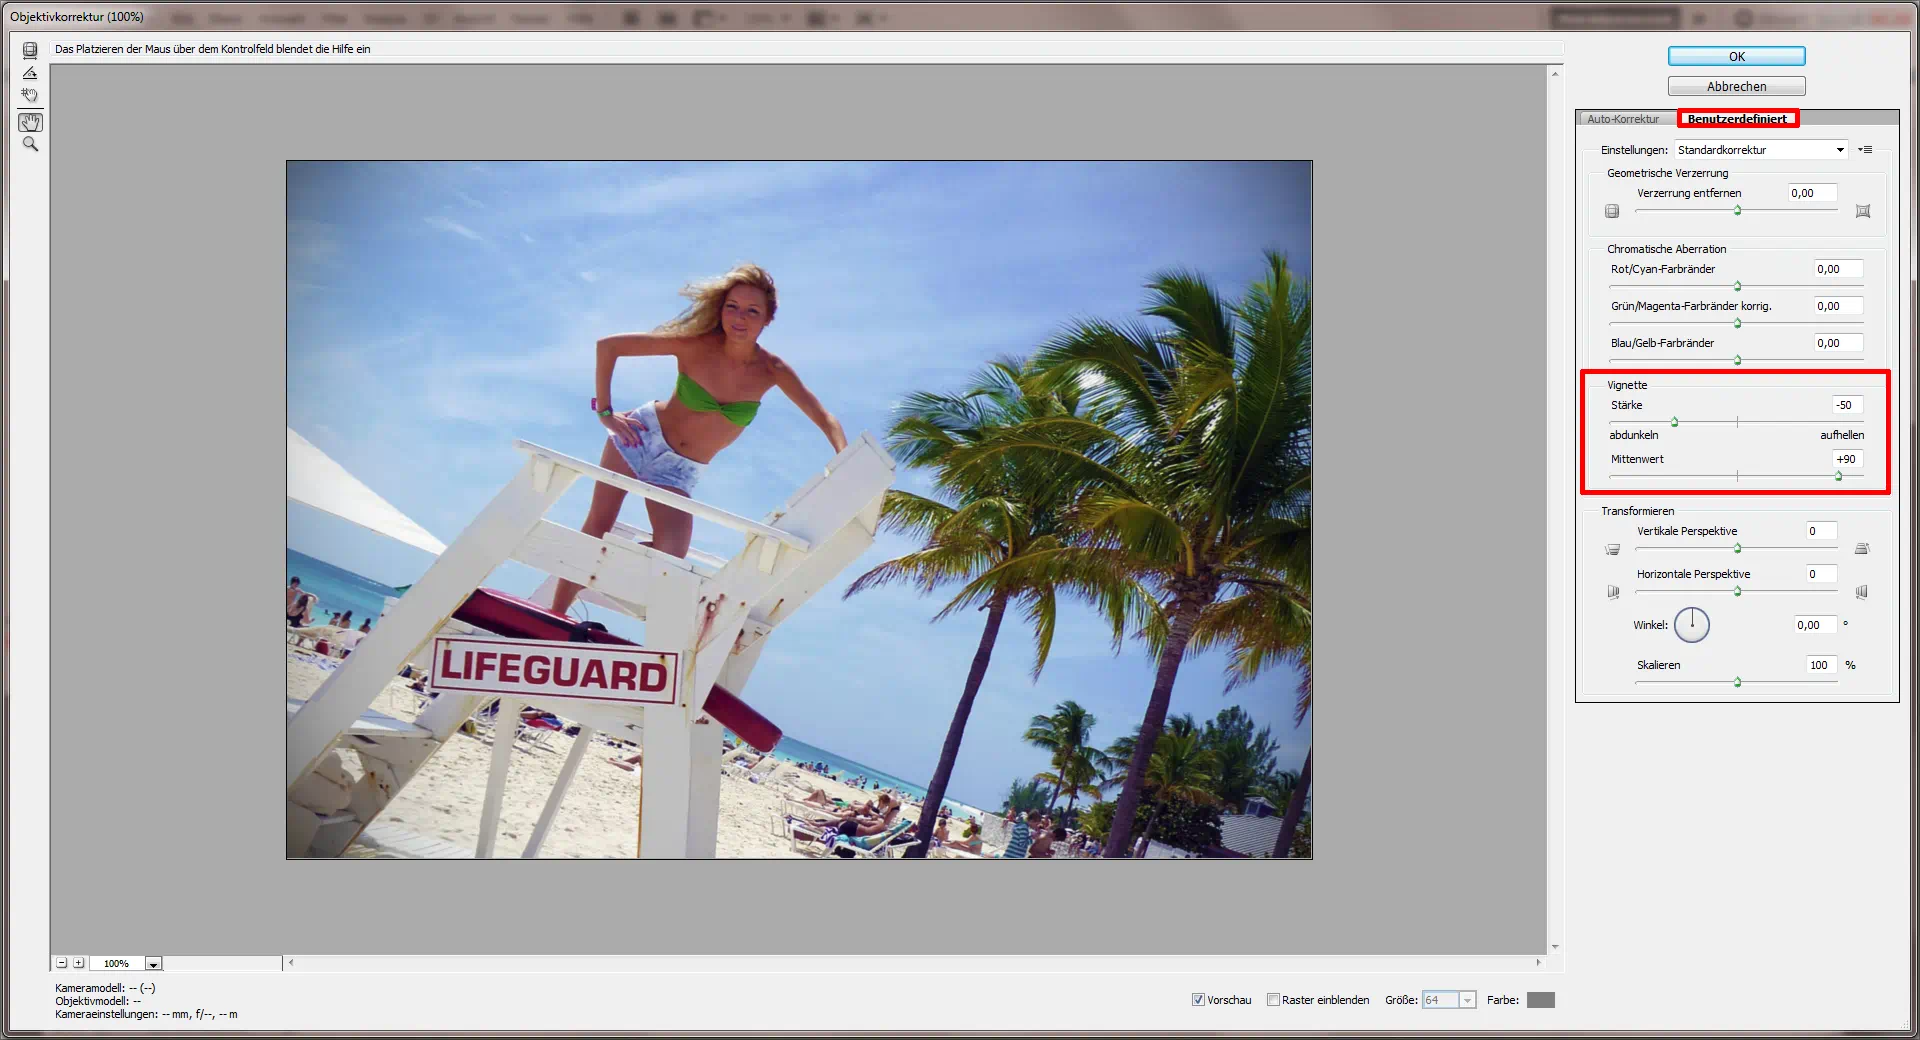Open the Einstellungen Standardkorrektur dropdown
The width and height of the screenshot is (1920, 1040).
pos(1761,150)
